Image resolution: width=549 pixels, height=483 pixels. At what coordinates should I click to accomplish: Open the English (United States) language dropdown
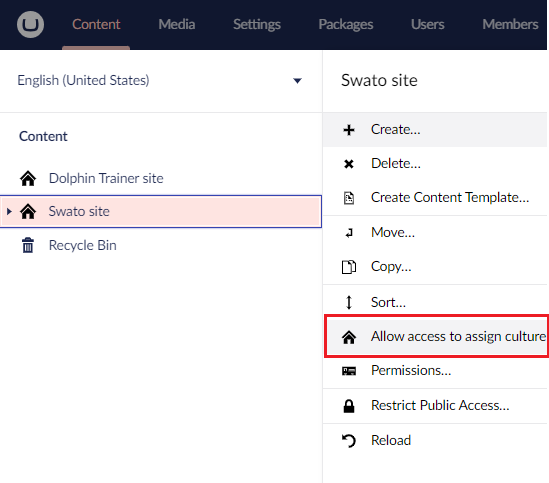click(160, 81)
